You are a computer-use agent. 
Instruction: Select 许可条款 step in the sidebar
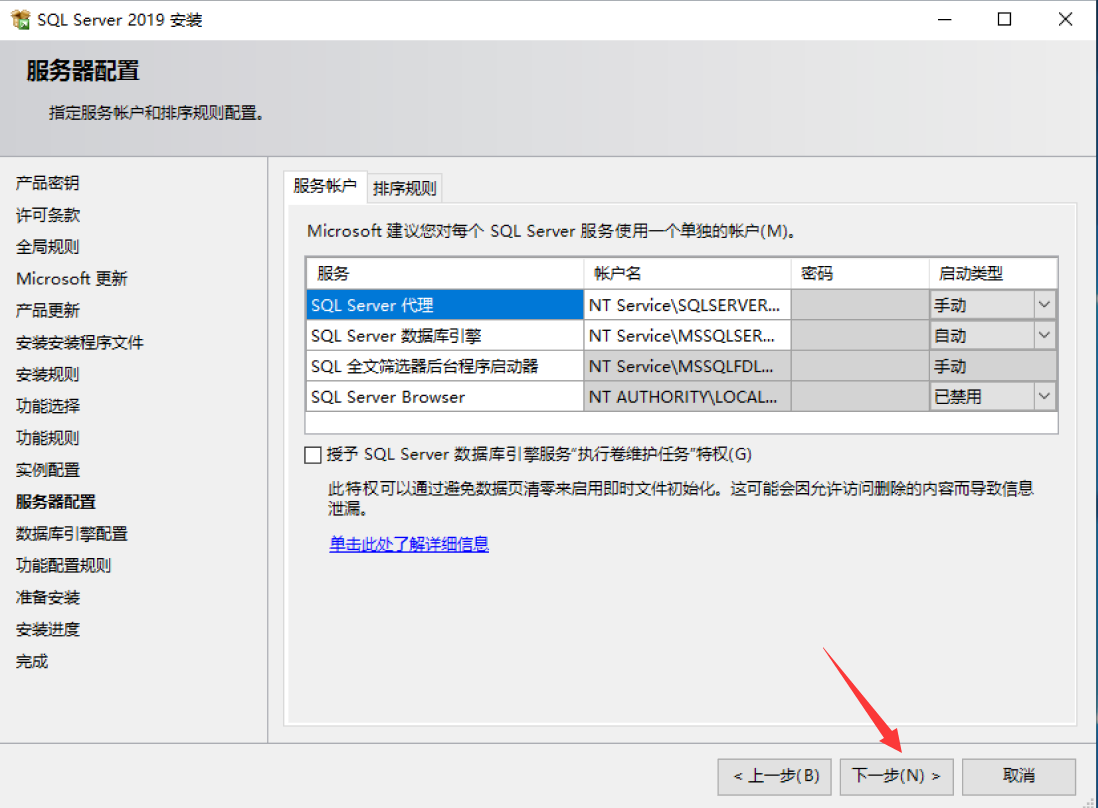(48, 215)
